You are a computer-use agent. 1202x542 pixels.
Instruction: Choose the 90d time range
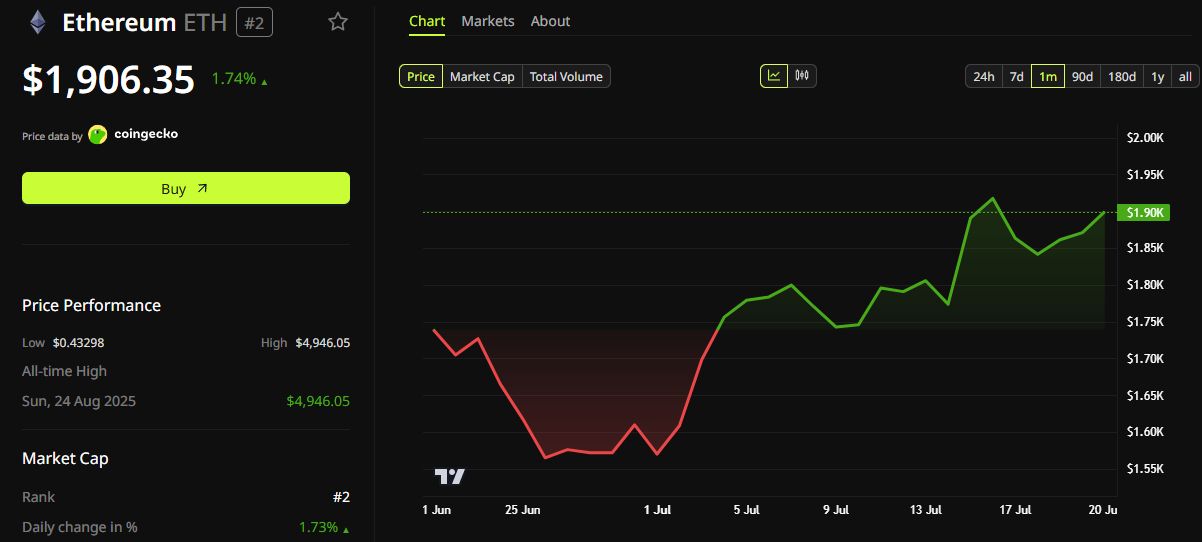(x=1082, y=76)
